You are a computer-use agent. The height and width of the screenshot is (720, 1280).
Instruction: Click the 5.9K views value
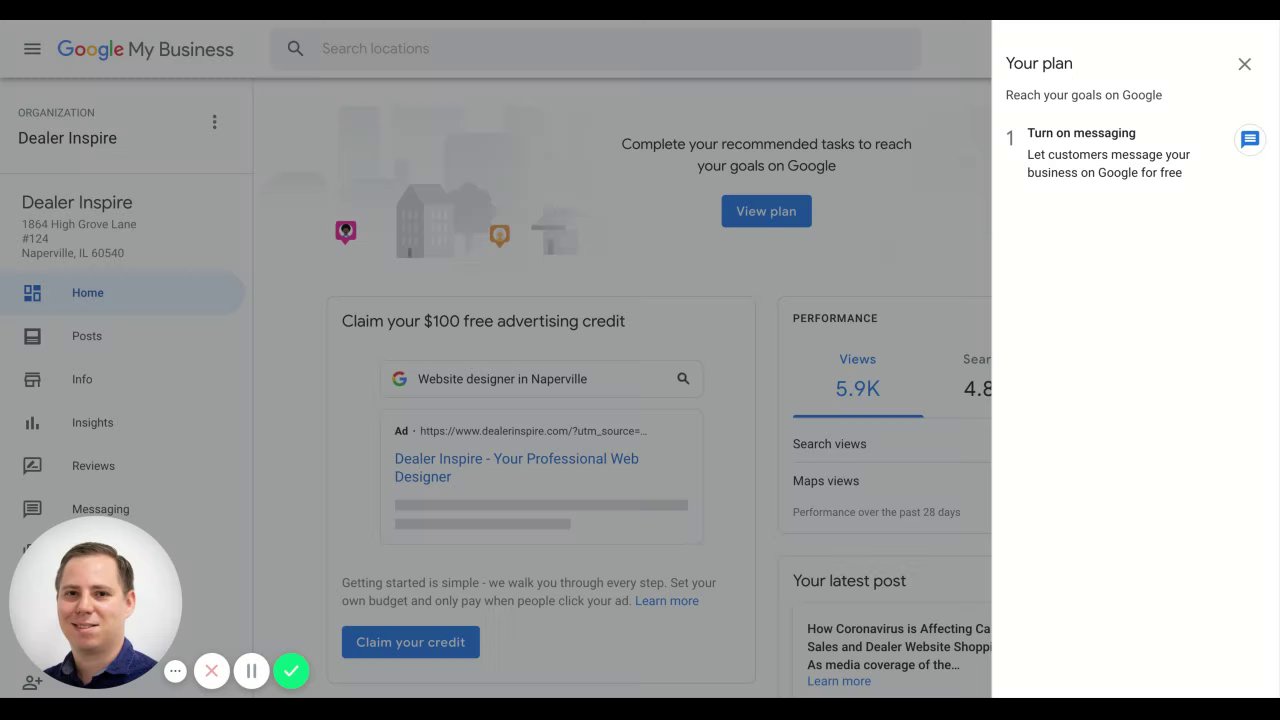(x=857, y=389)
